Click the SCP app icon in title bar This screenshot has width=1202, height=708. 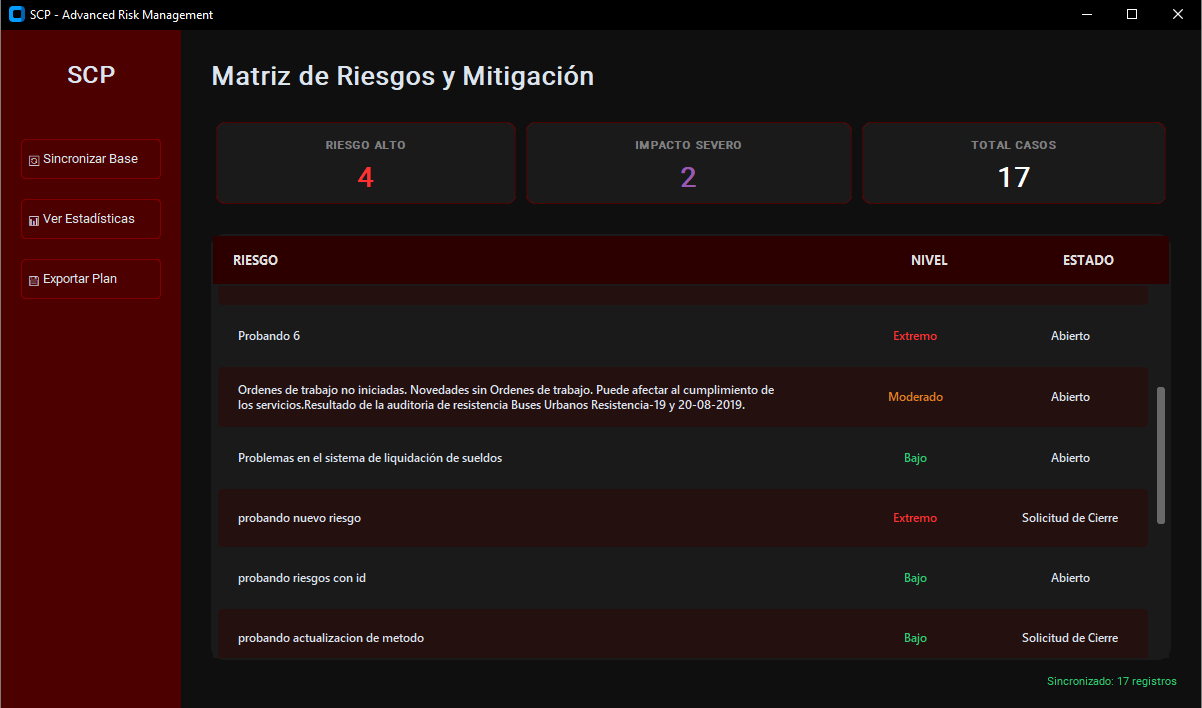coord(16,15)
